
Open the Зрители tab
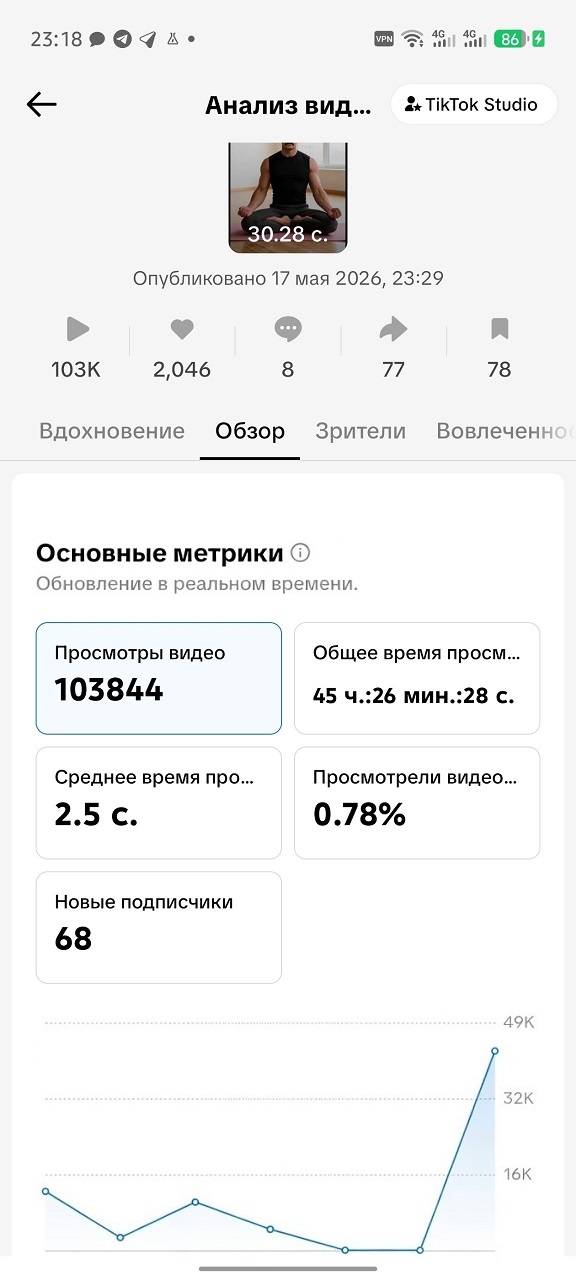(361, 431)
